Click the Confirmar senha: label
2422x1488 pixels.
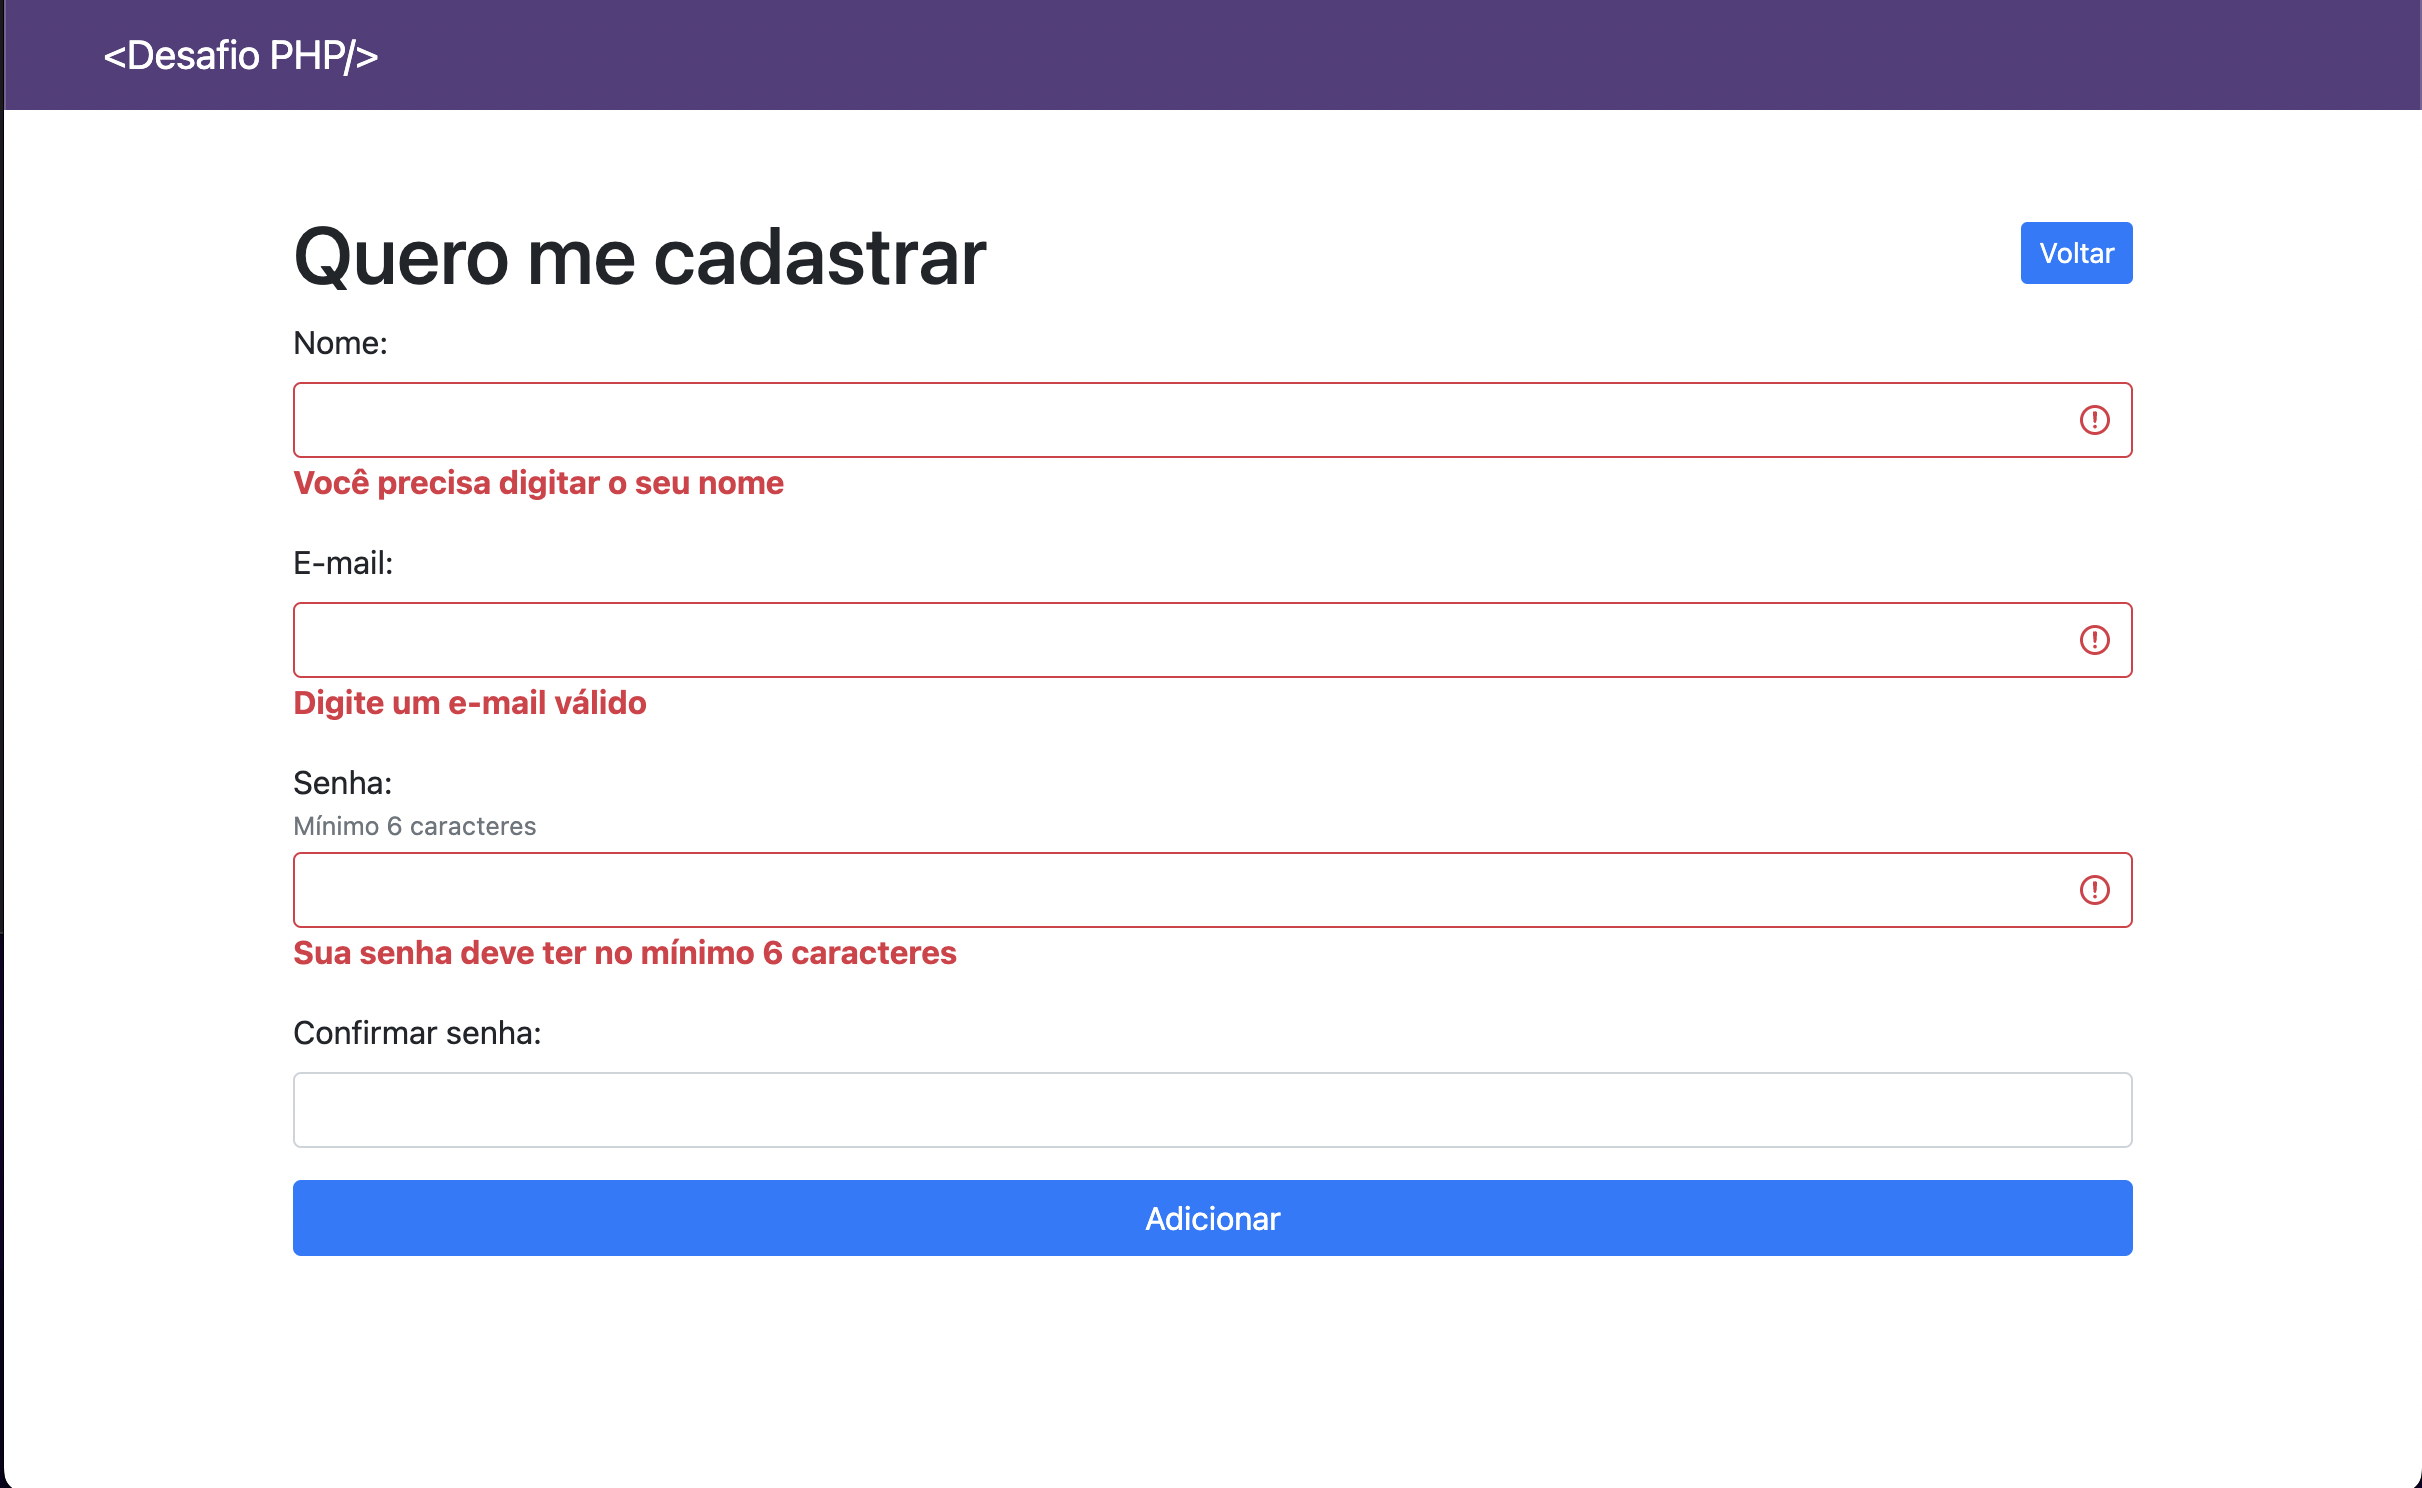[417, 1033]
